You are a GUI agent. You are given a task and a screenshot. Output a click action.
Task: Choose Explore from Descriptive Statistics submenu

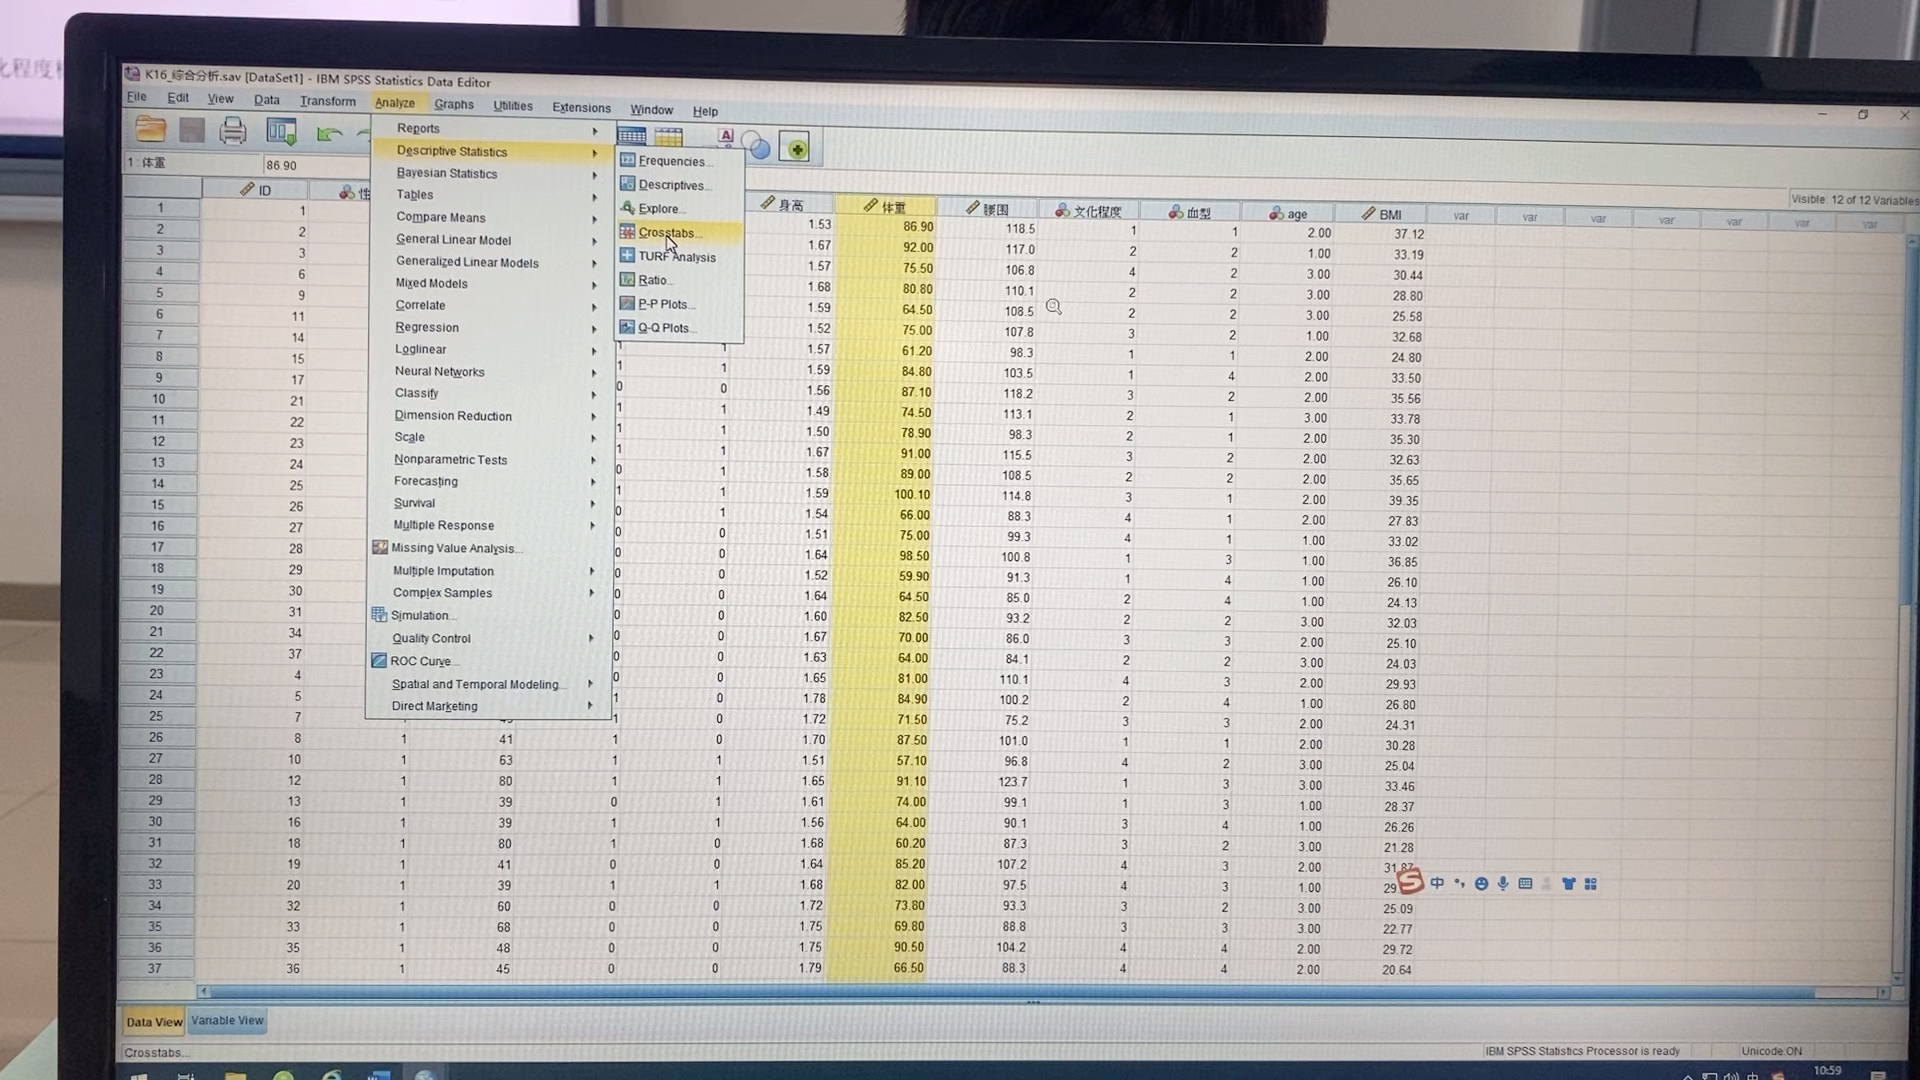[x=658, y=209]
